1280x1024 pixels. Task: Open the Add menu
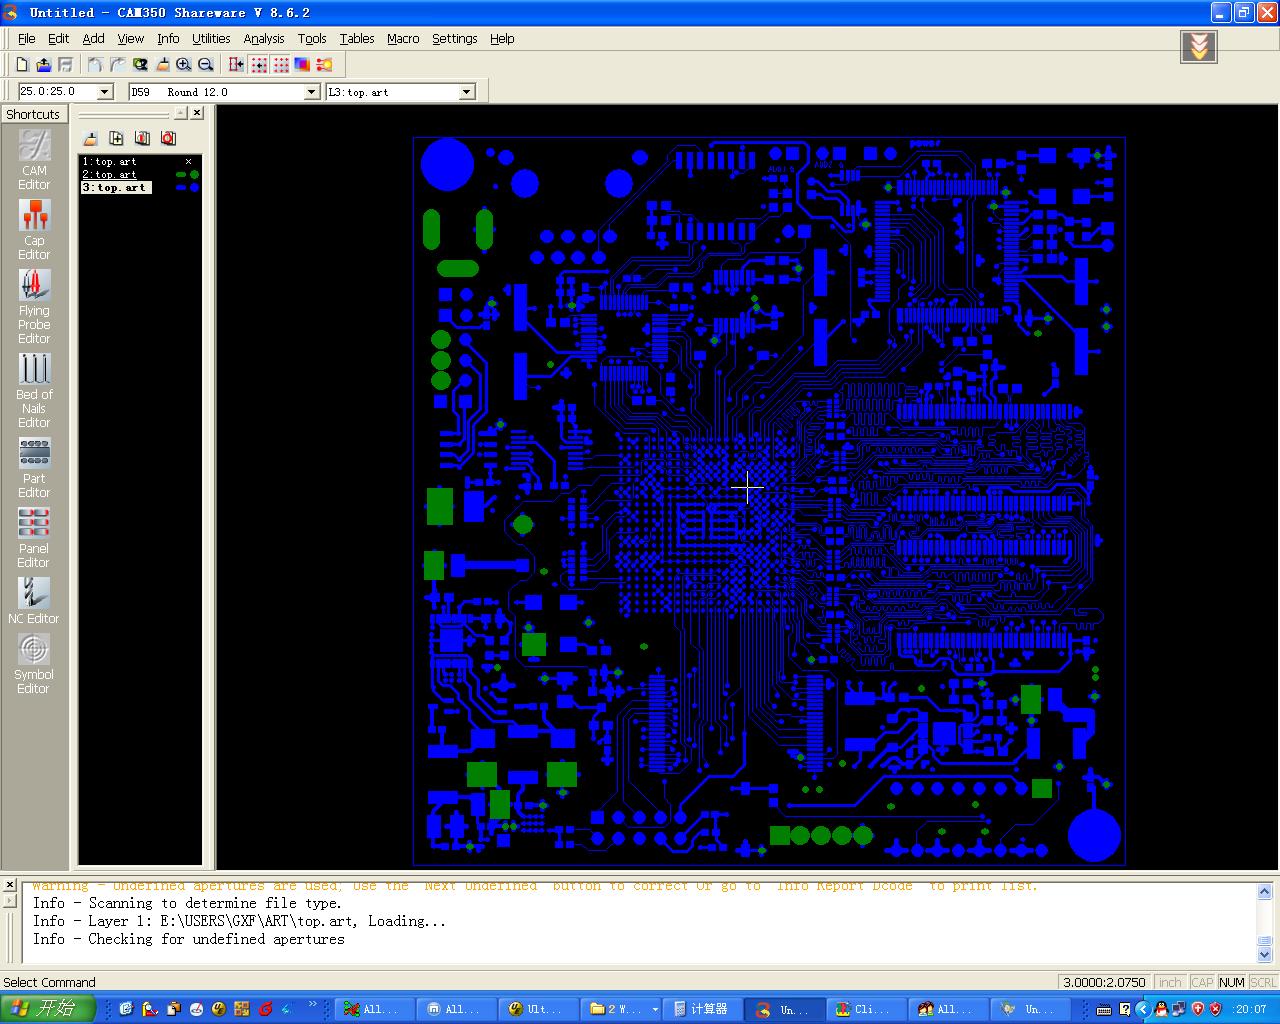coord(93,38)
